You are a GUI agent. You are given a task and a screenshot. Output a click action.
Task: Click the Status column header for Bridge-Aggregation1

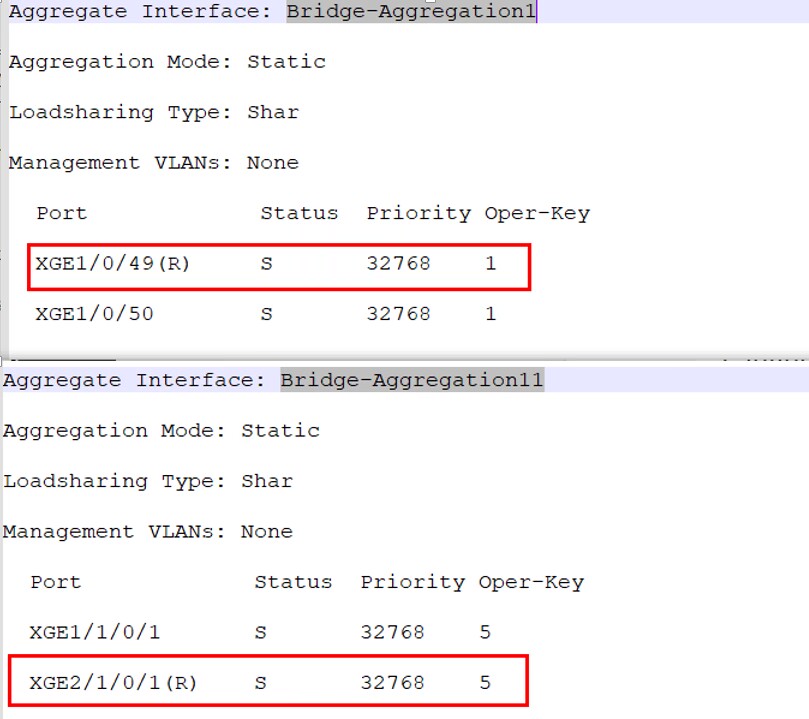point(299,213)
